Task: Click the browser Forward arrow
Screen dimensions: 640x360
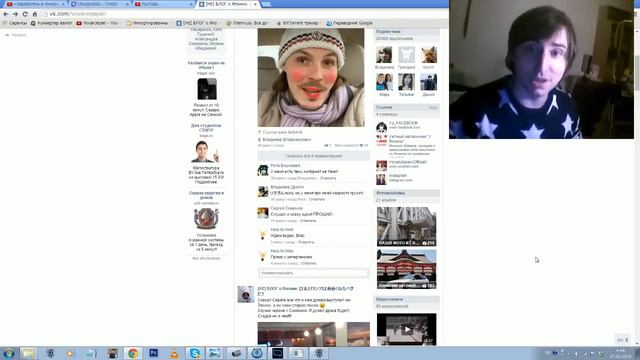Action: [15, 14]
